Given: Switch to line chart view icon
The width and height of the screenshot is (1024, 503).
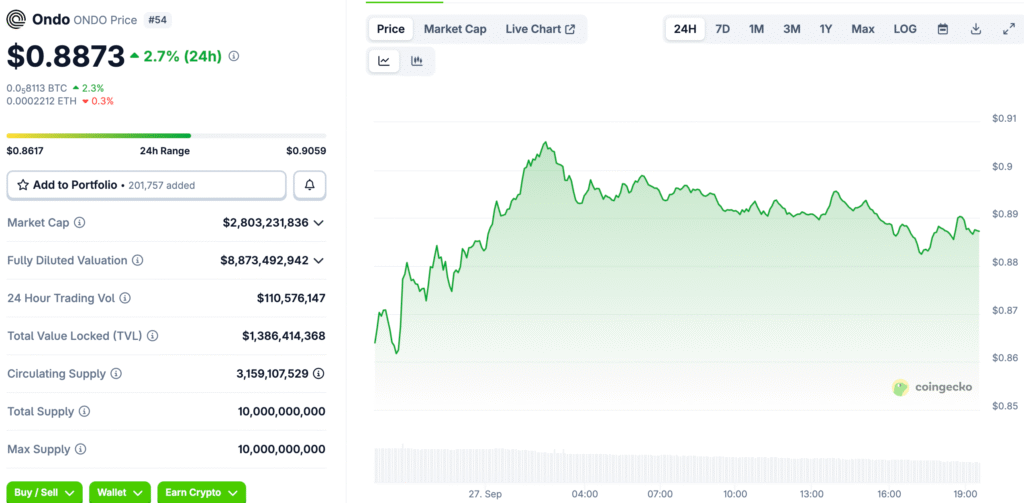Looking at the screenshot, I should tap(384, 61).
